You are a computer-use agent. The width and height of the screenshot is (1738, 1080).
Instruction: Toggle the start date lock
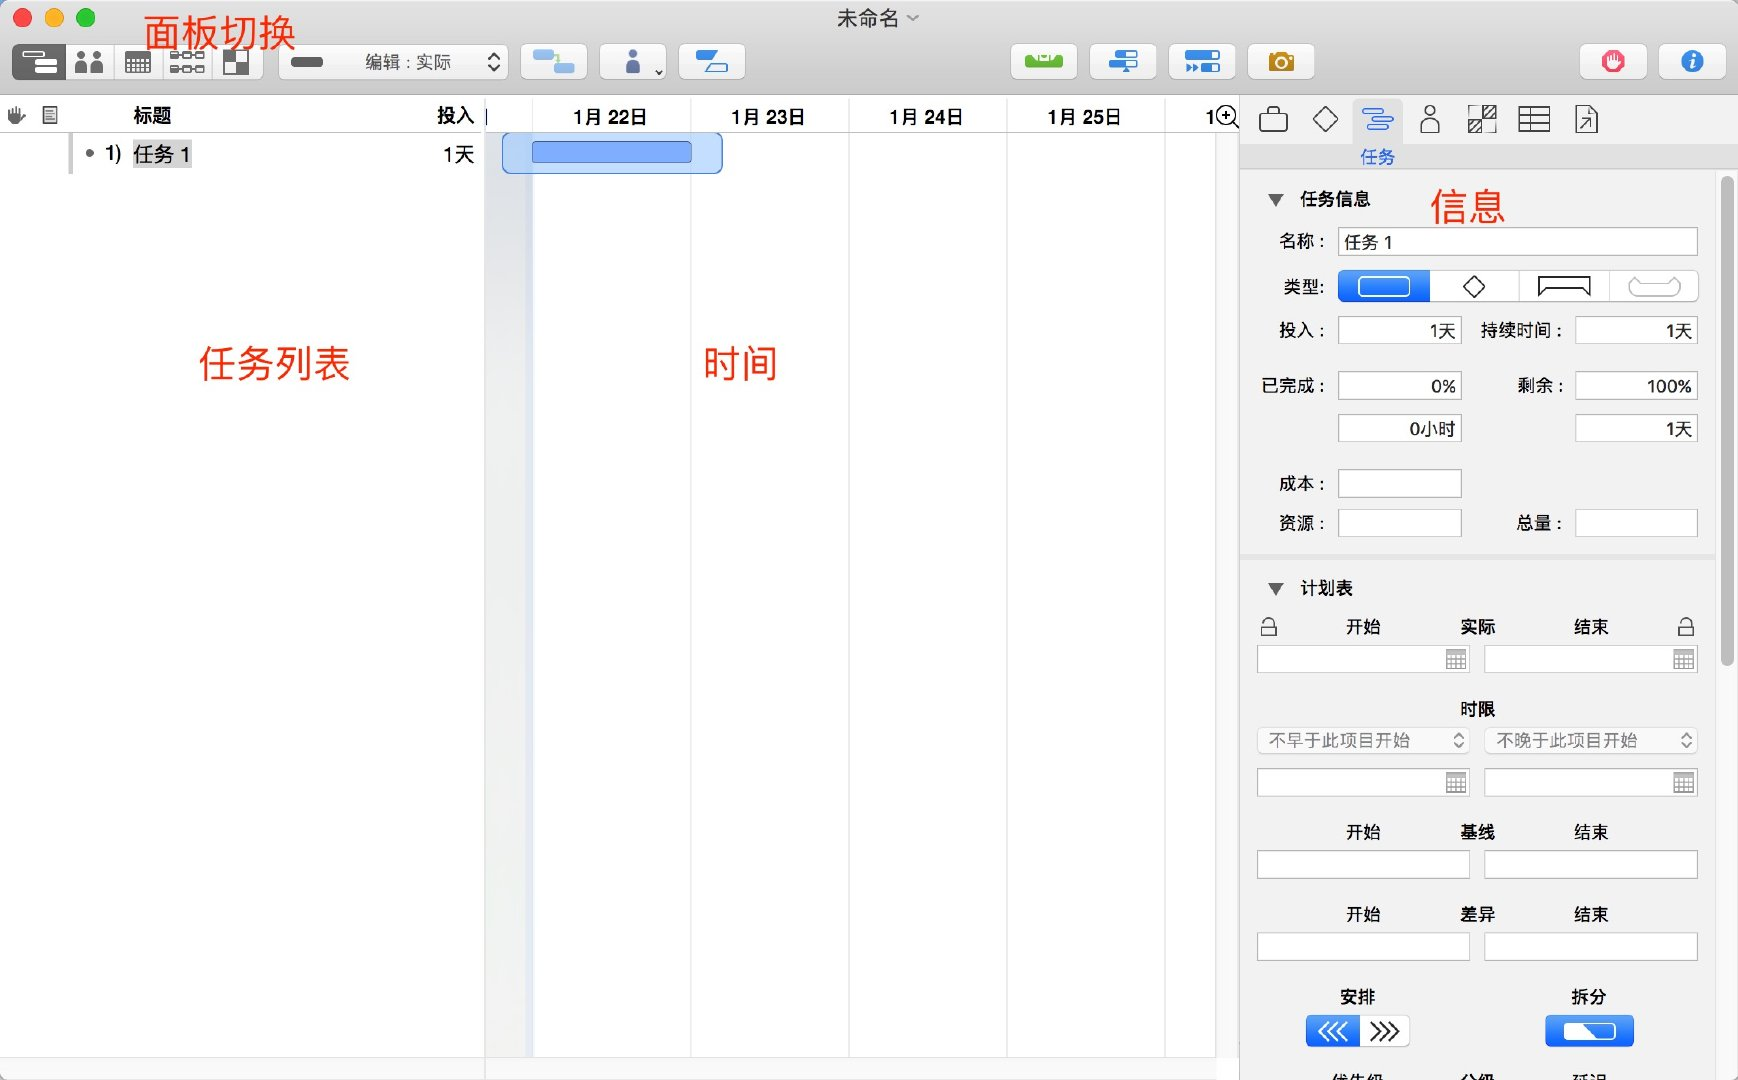[1269, 627]
